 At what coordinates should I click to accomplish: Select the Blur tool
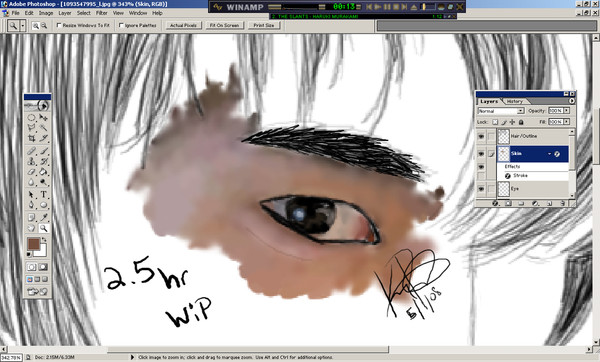31,182
